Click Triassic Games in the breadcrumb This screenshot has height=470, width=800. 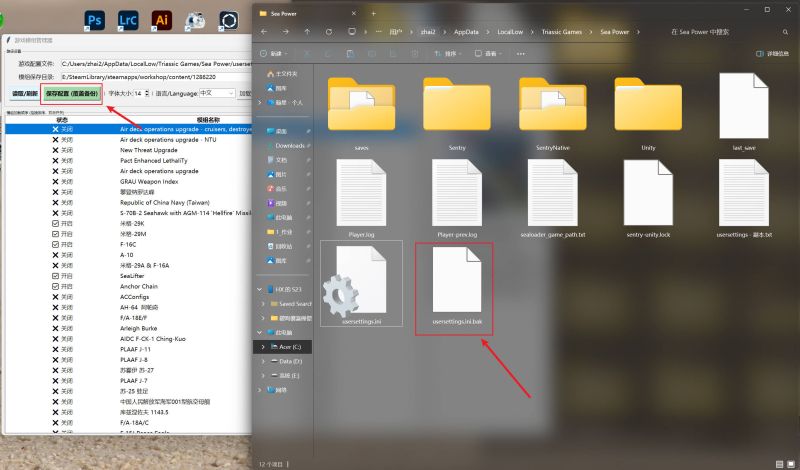pos(561,32)
